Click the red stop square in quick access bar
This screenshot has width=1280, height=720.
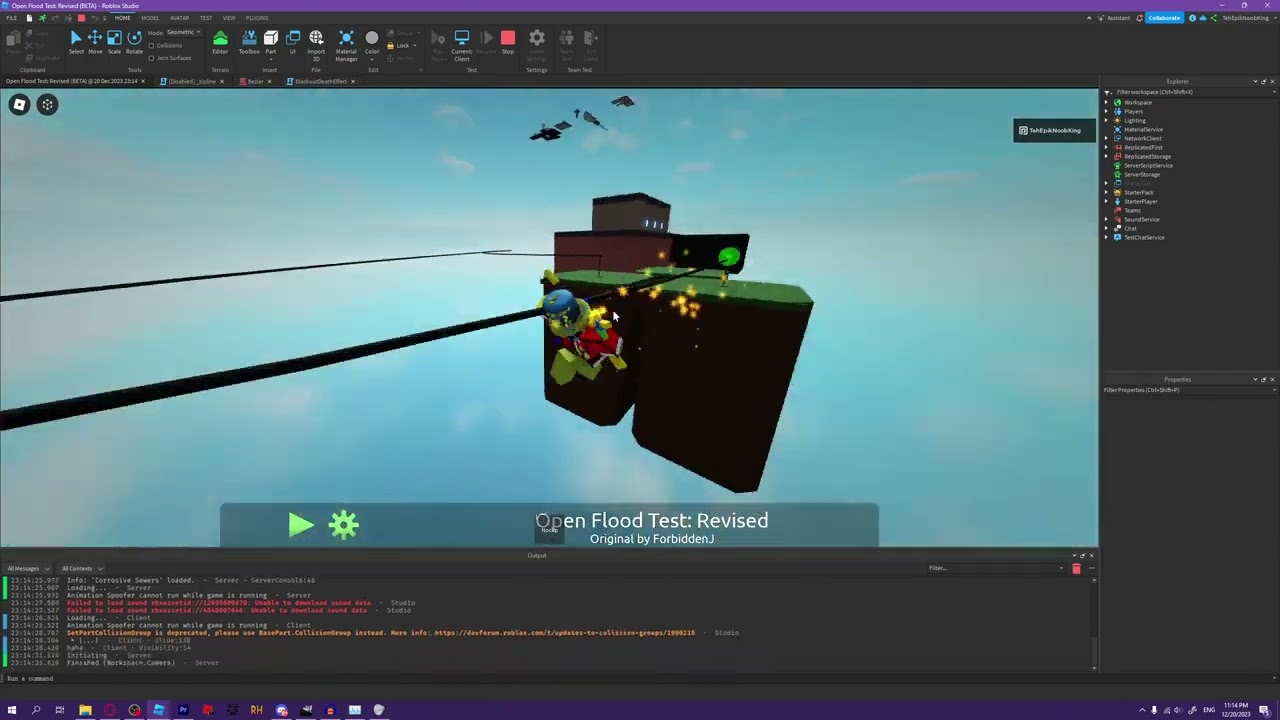[x=81, y=18]
